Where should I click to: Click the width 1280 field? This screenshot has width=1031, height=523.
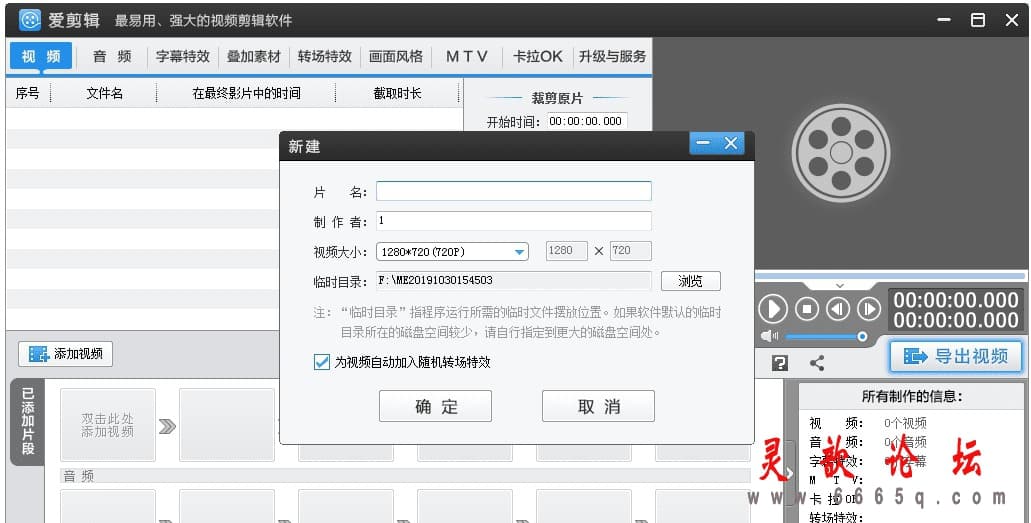click(566, 251)
